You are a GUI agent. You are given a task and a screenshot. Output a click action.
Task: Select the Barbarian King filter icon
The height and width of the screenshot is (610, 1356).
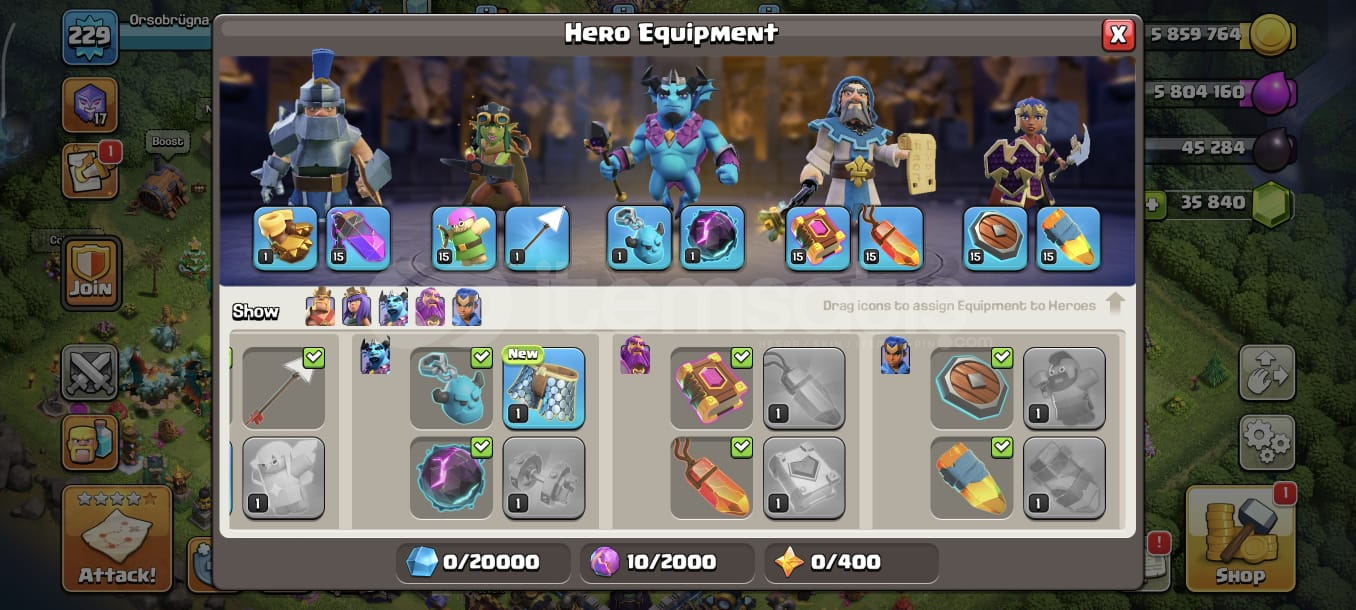tap(320, 306)
